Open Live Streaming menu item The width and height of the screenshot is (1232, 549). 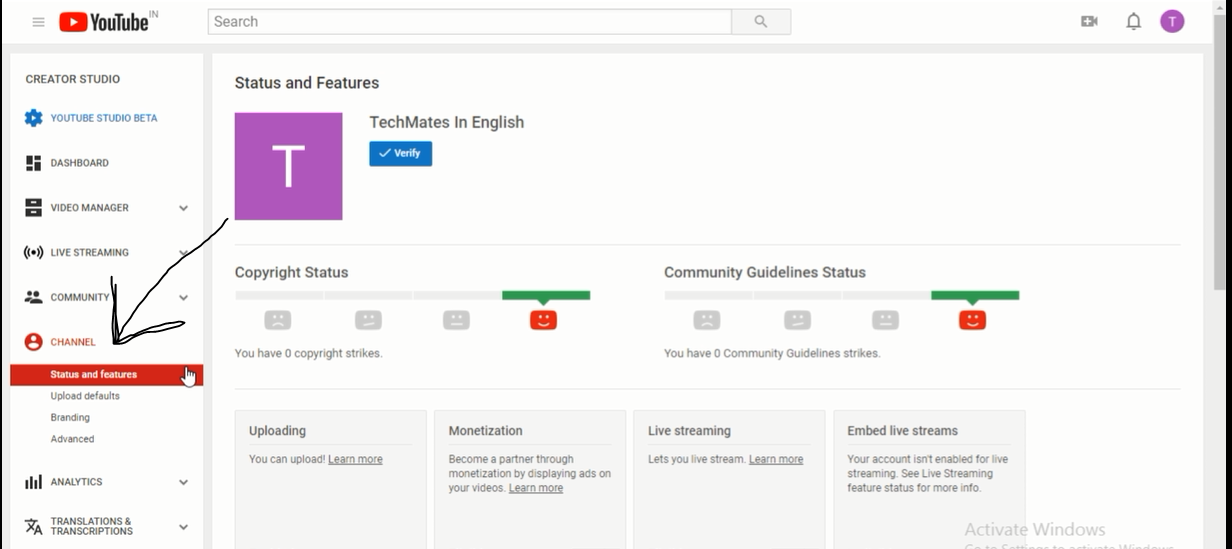90,253
